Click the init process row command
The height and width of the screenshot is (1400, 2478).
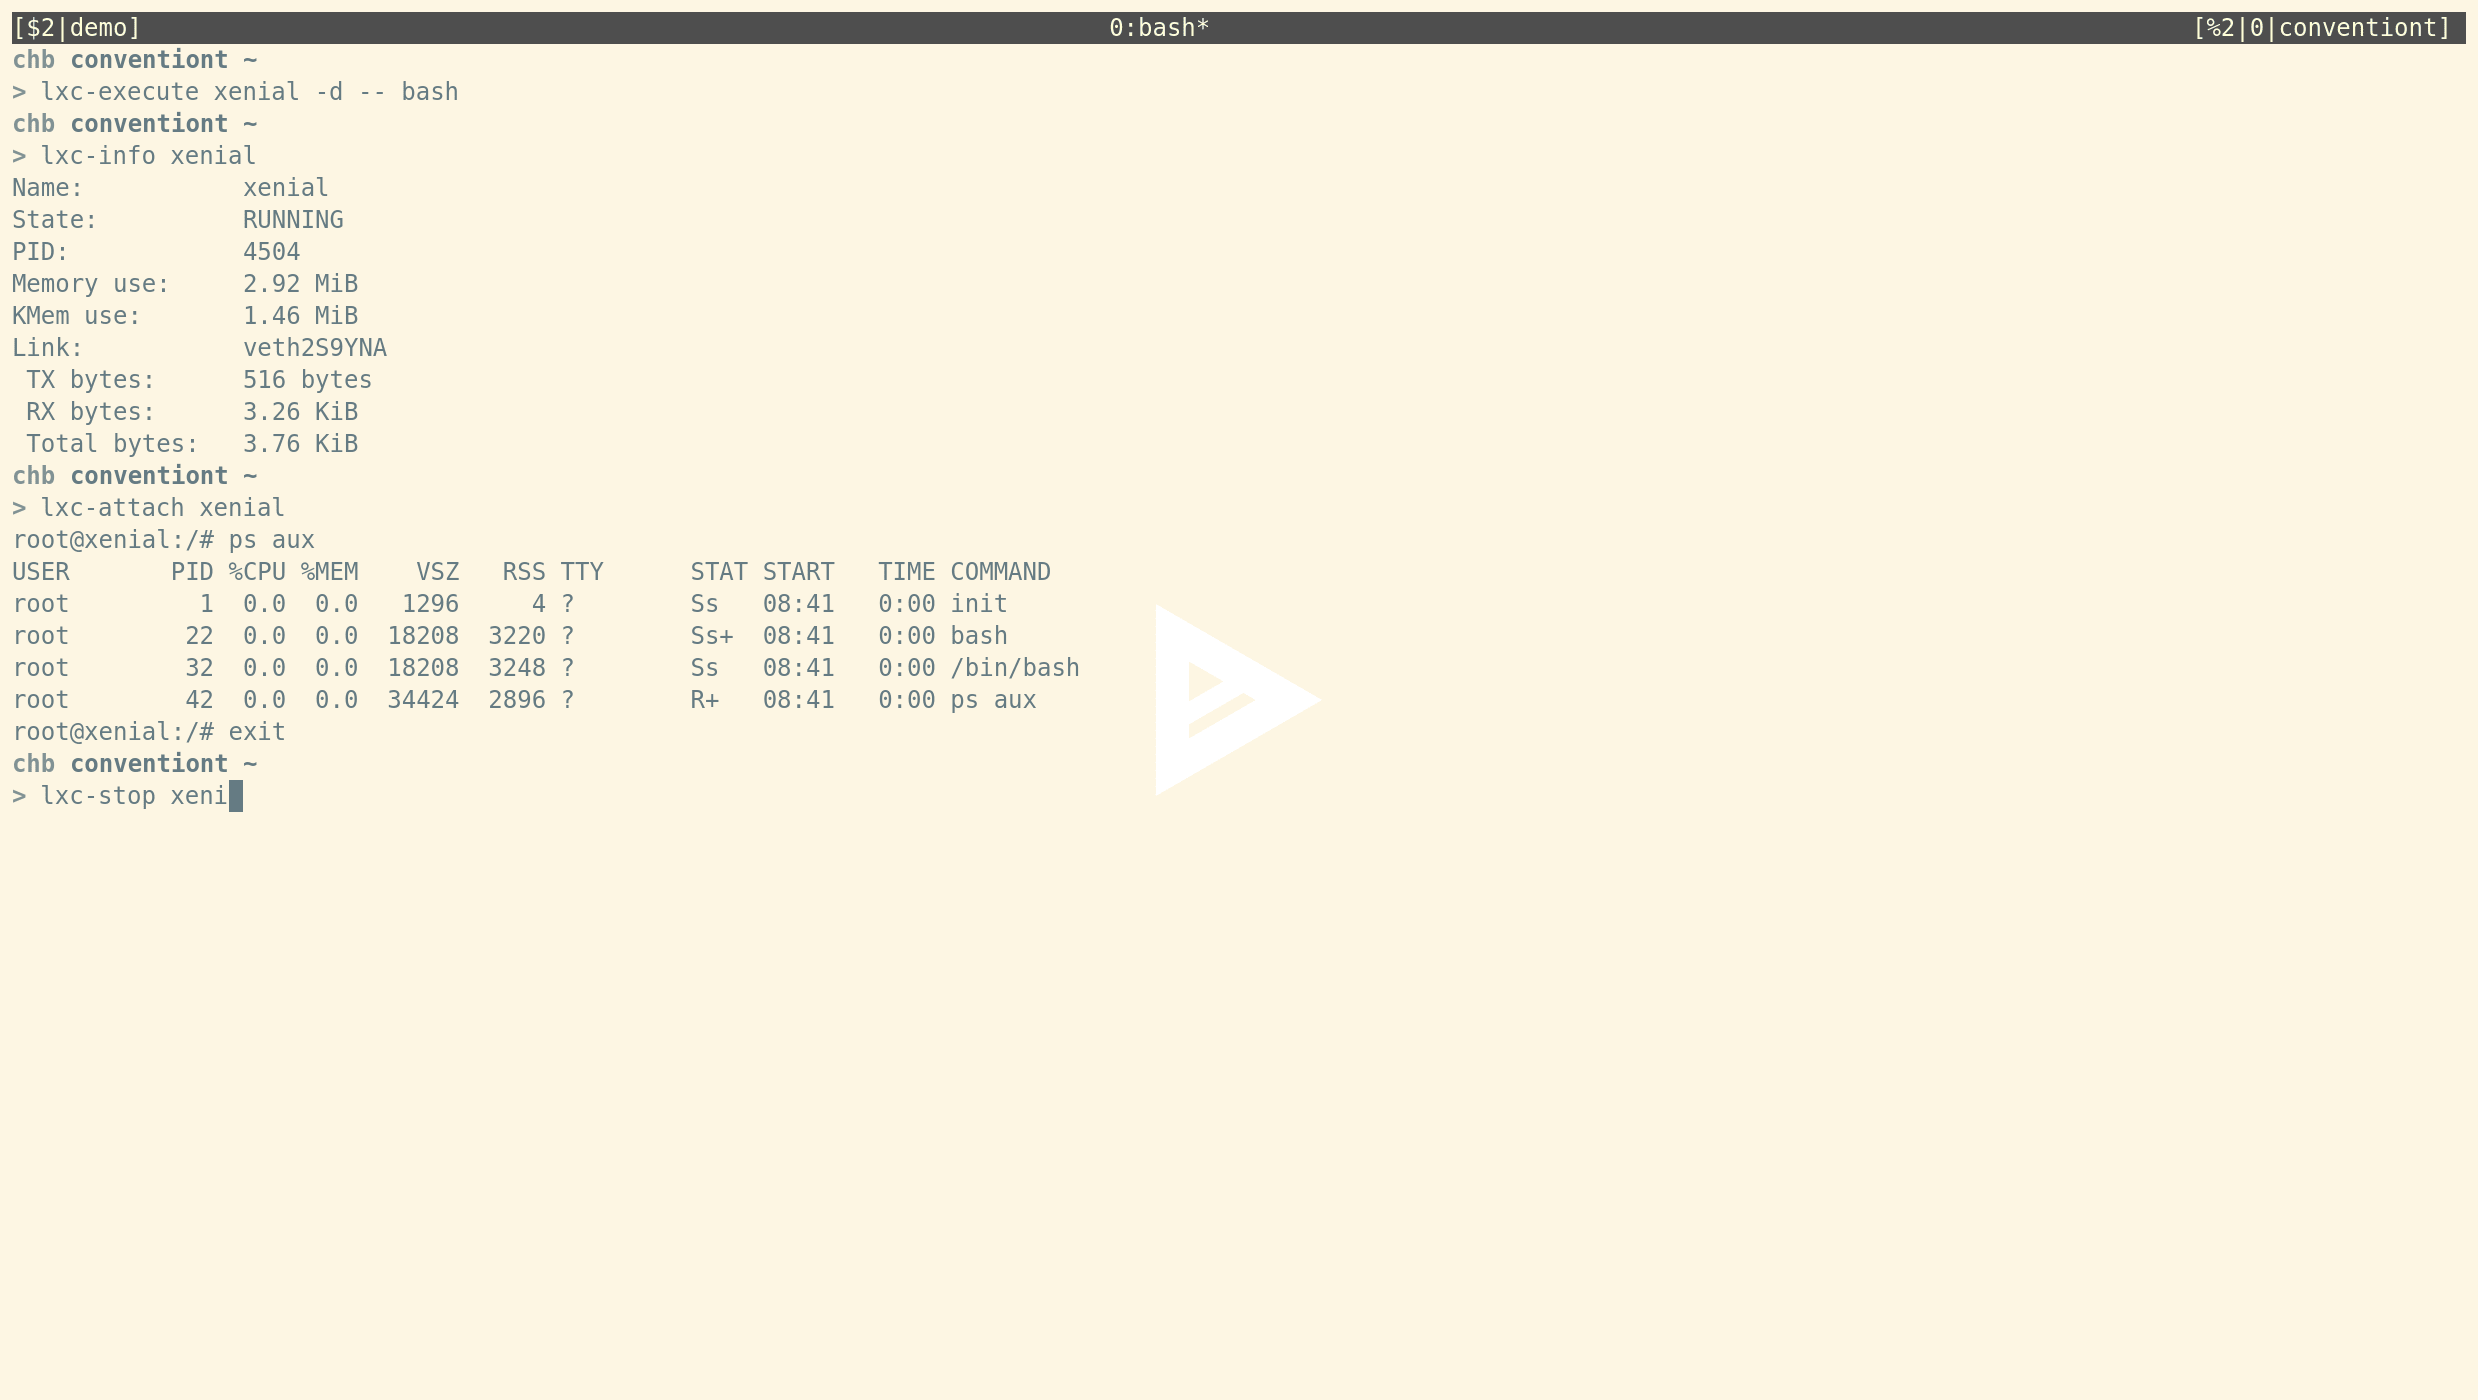point(979,604)
